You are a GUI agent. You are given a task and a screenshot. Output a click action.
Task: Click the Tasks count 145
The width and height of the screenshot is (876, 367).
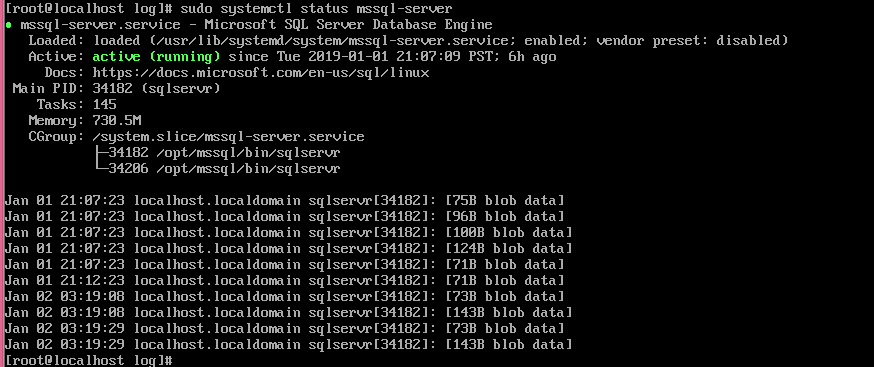[x=104, y=104]
